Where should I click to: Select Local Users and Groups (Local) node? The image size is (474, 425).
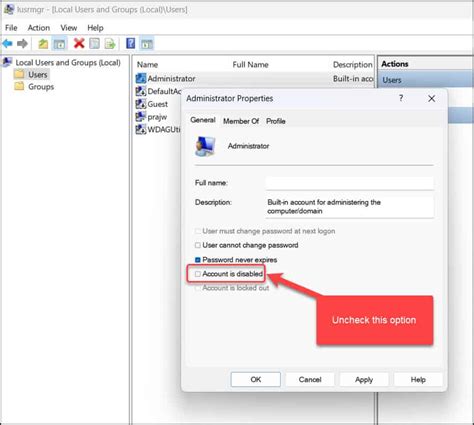pyautogui.click(x=68, y=62)
